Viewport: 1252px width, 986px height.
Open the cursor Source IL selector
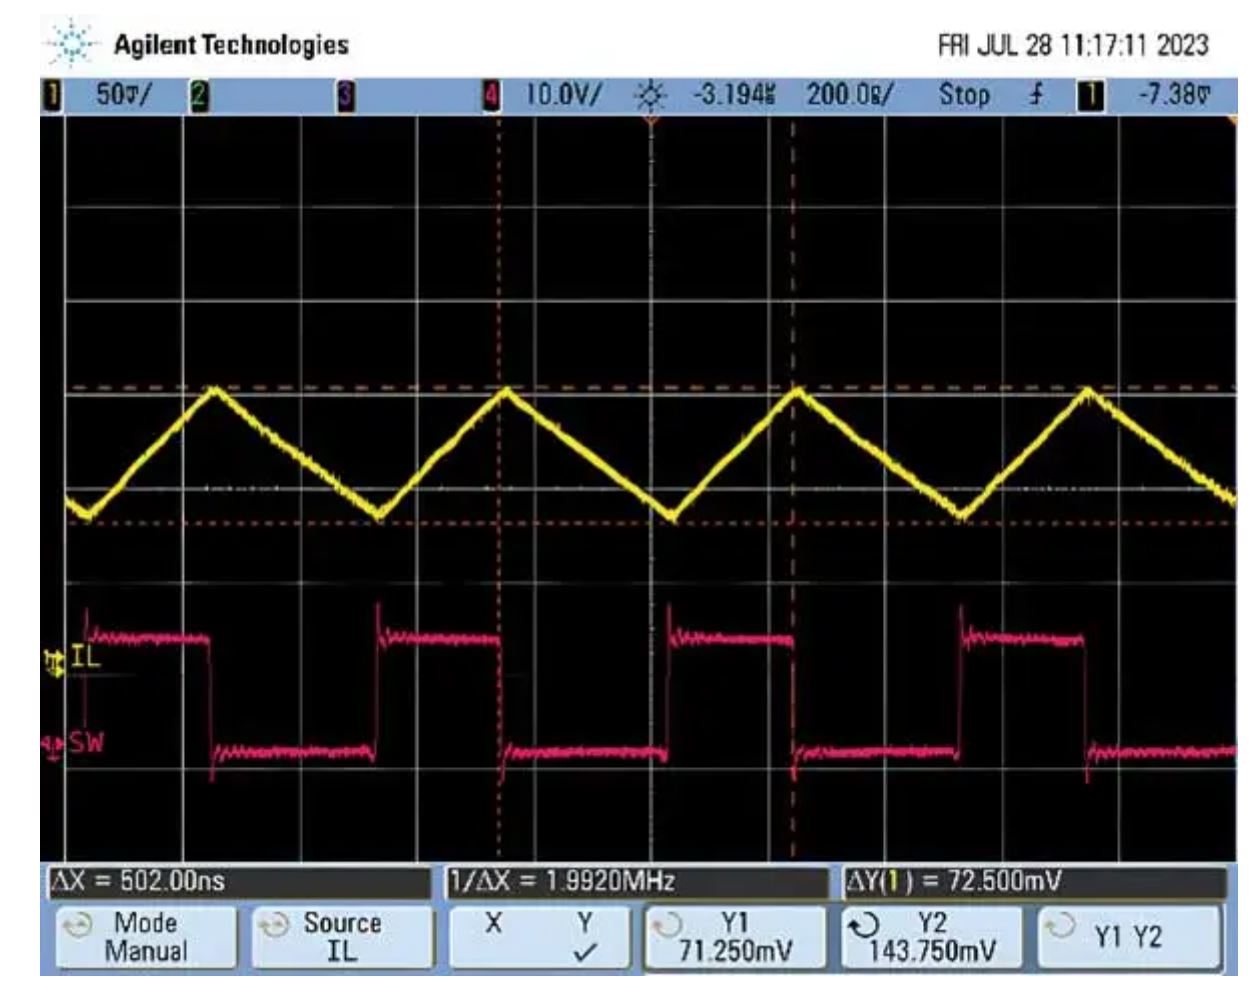[x=341, y=937]
